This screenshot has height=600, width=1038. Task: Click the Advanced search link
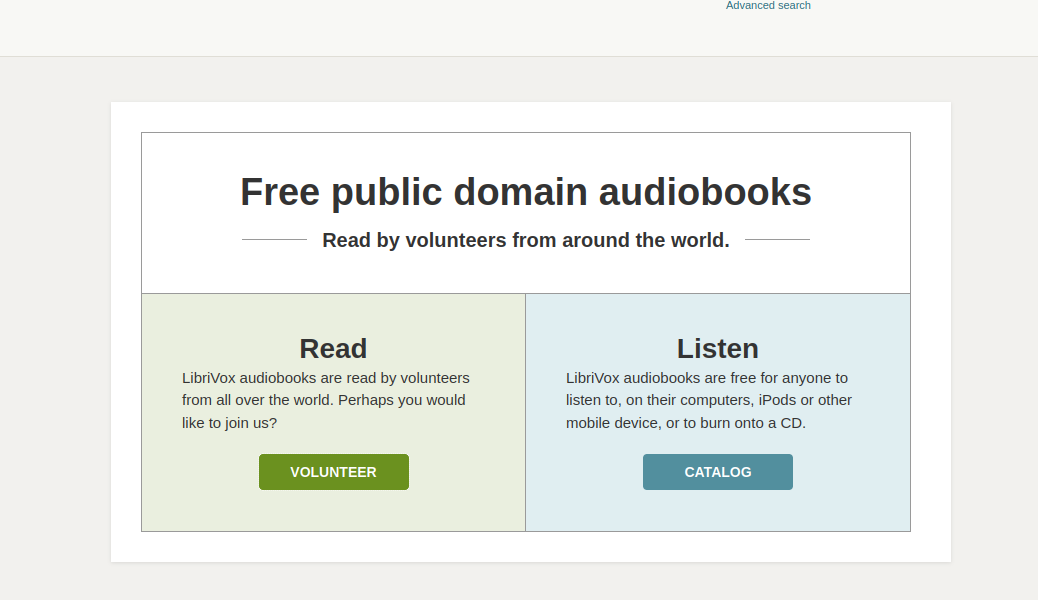(x=768, y=6)
